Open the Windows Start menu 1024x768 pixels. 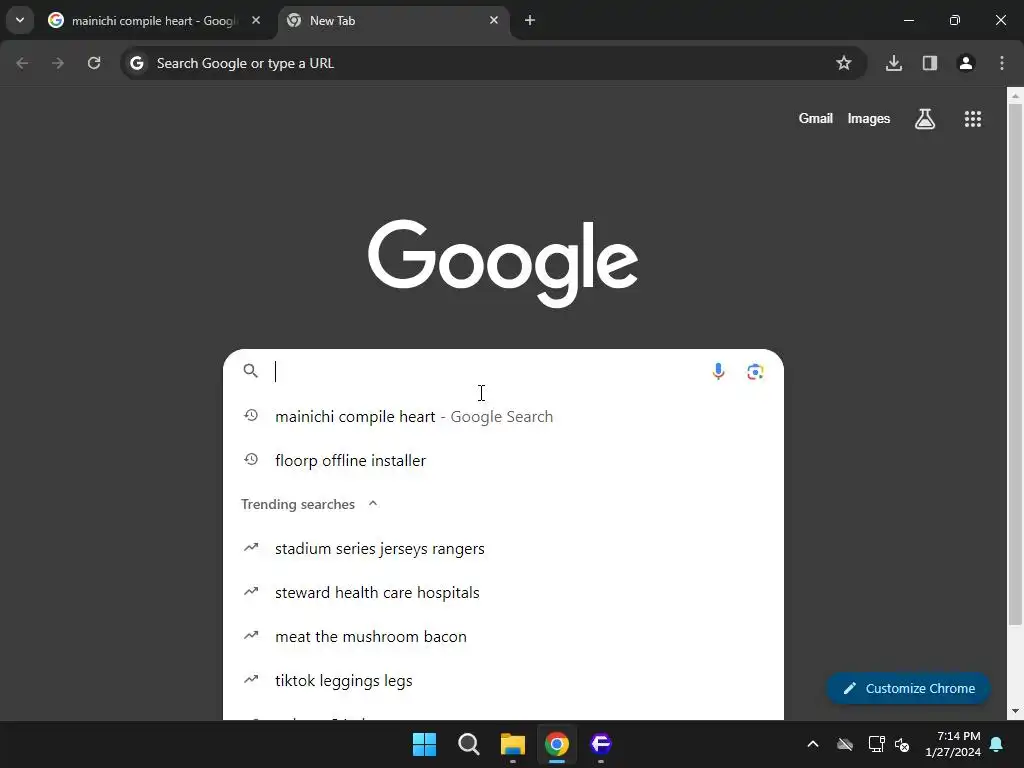pyautogui.click(x=424, y=744)
